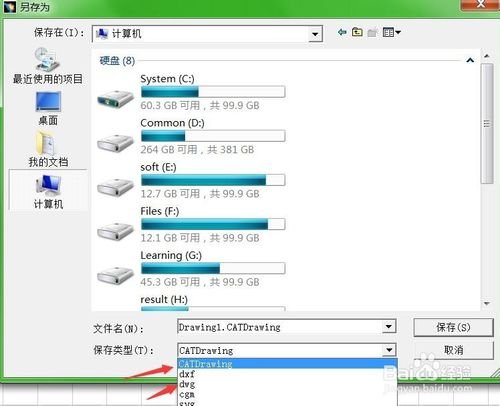
Task: Open Recent Items (最近使用的项目) location
Action: tap(48, 65)
